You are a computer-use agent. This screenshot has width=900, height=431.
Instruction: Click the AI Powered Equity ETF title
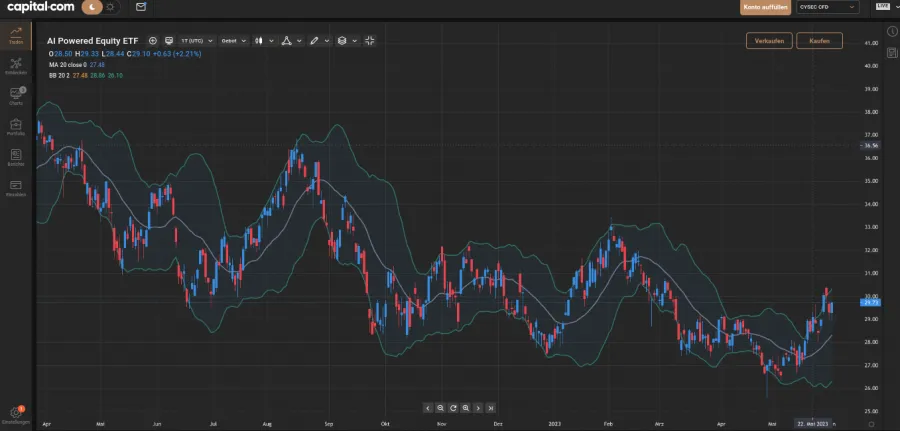click(x=93, y=41)
